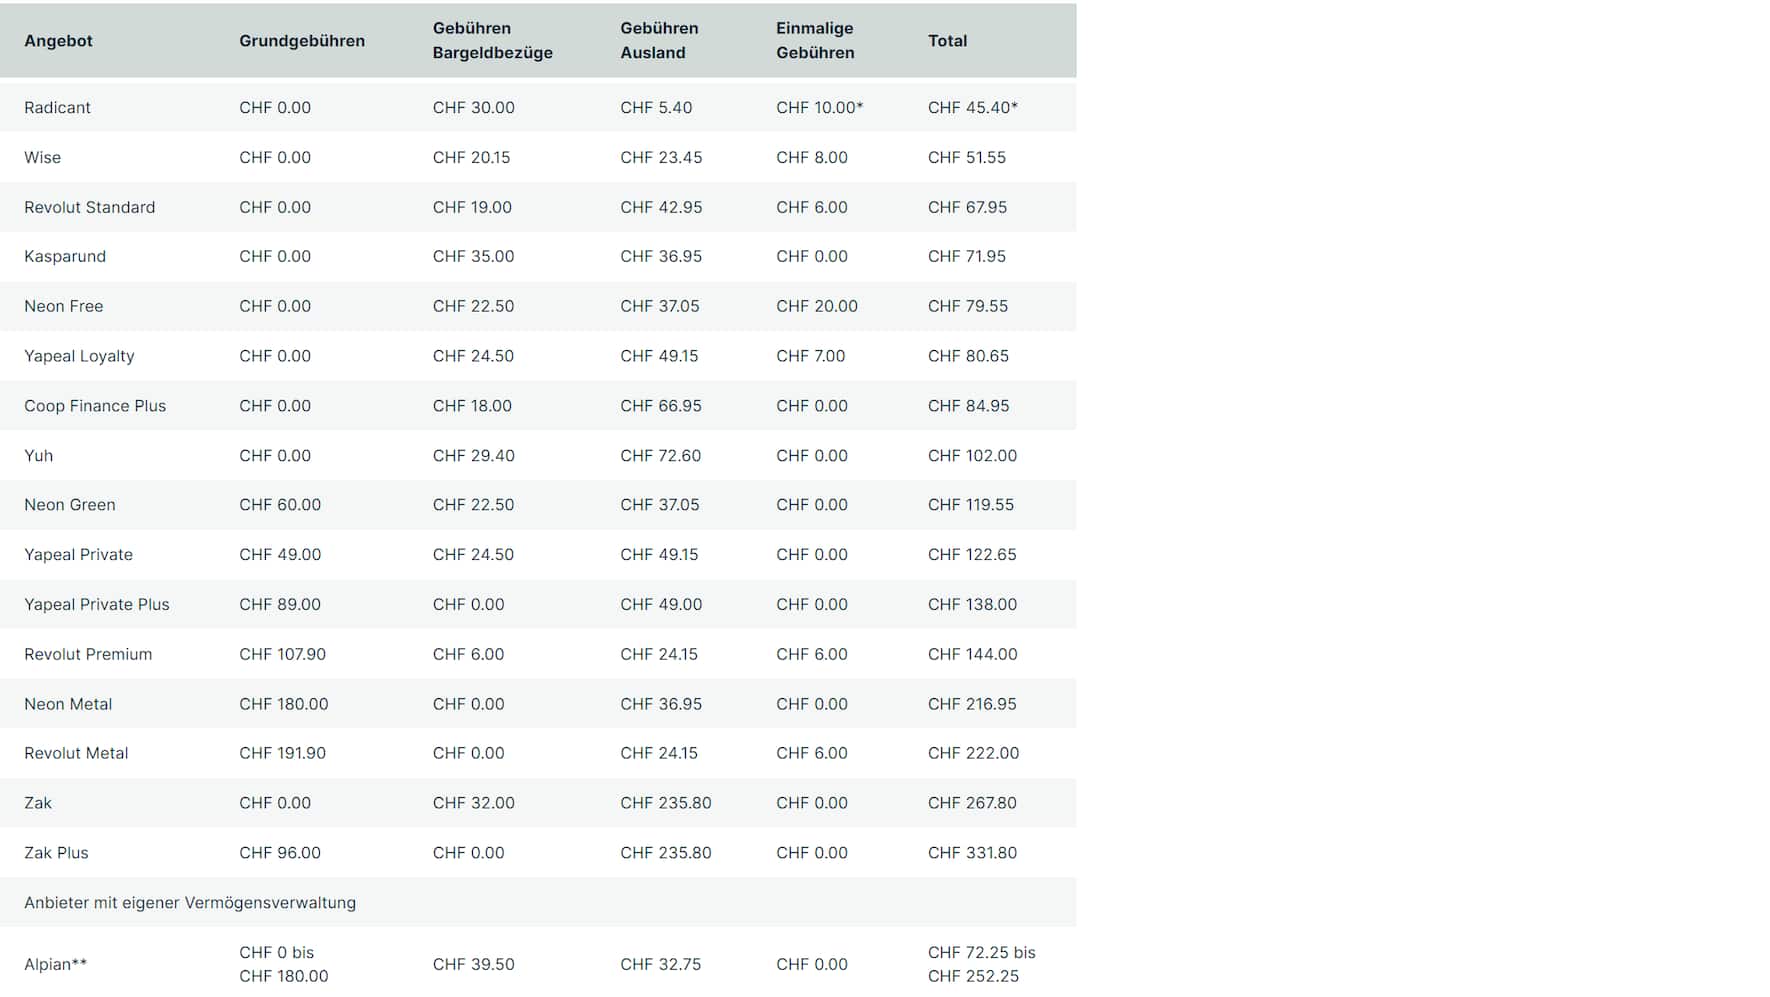
Task: Click the Total column header
Action: (947, 41)
